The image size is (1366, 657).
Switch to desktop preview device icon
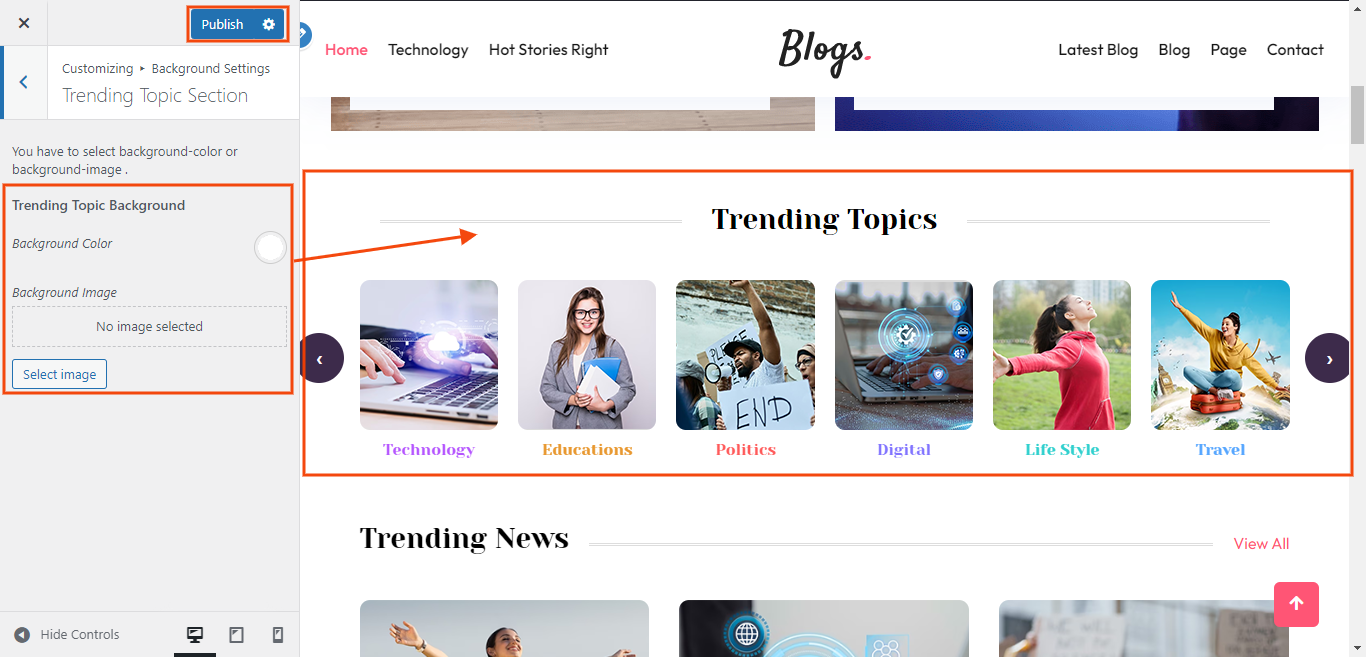click(x=195, y=634)
